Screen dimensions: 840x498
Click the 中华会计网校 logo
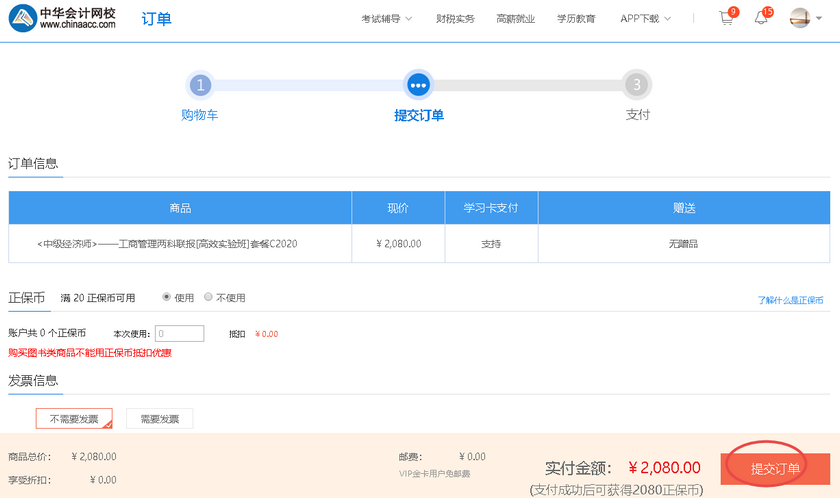62,19
